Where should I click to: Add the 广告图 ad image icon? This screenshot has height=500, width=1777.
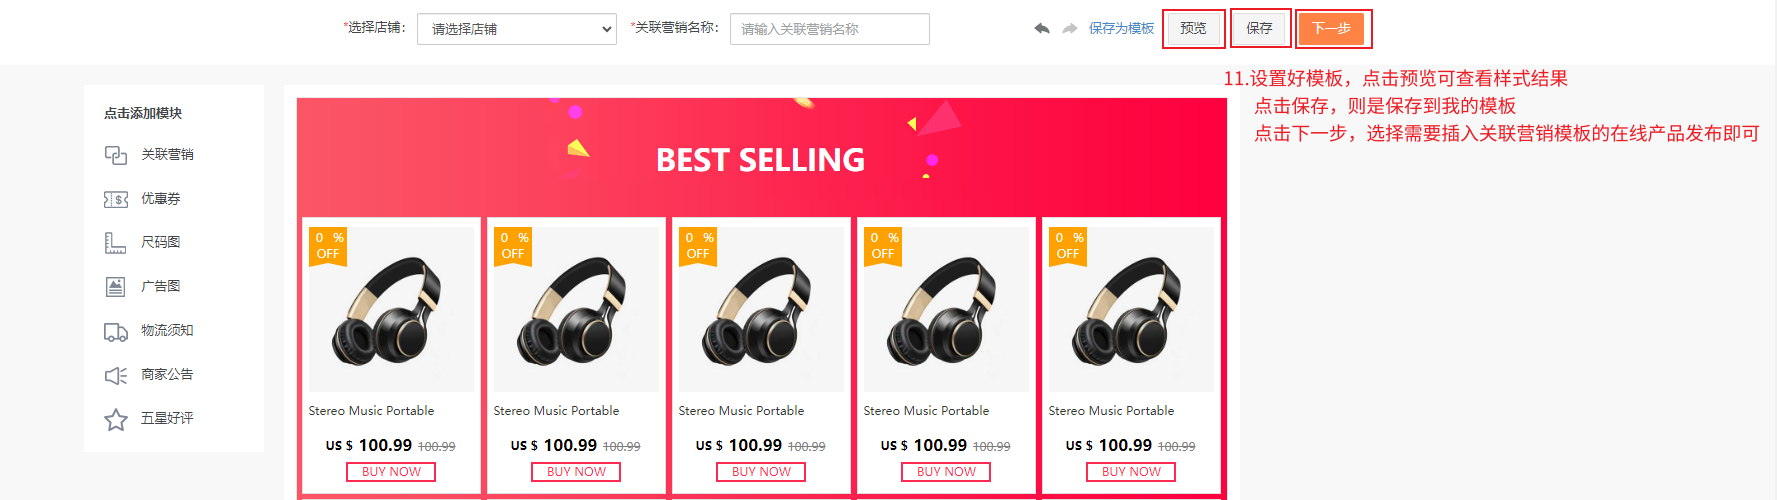point(116,287)
